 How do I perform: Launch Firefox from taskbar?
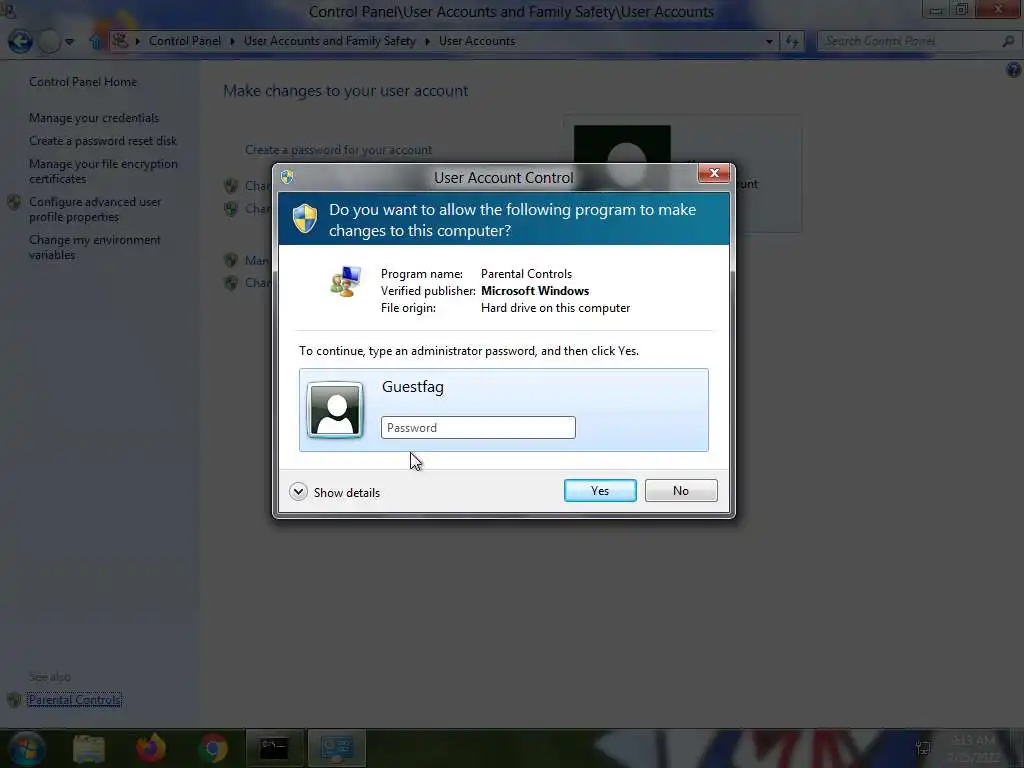[x=151, y=748]
